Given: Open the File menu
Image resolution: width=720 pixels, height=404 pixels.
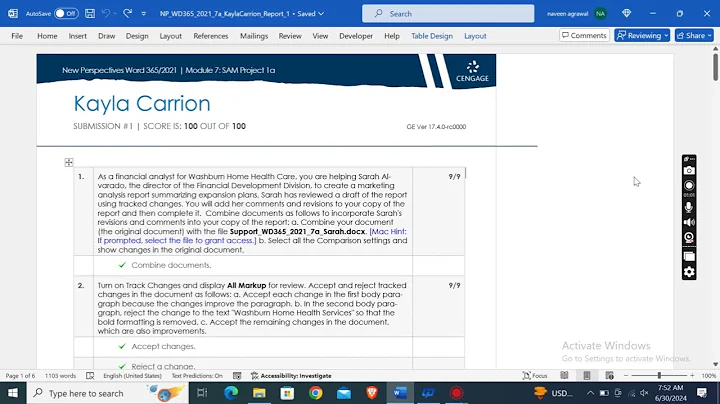Looking at the screenshot, I should [17, 36].
